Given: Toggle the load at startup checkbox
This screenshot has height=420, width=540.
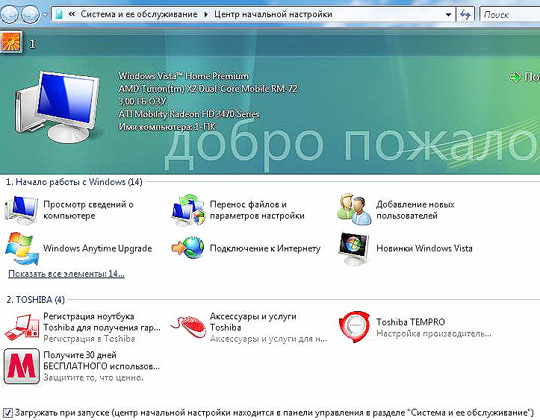Looking at the screenshot, I should tap(8, 412).
